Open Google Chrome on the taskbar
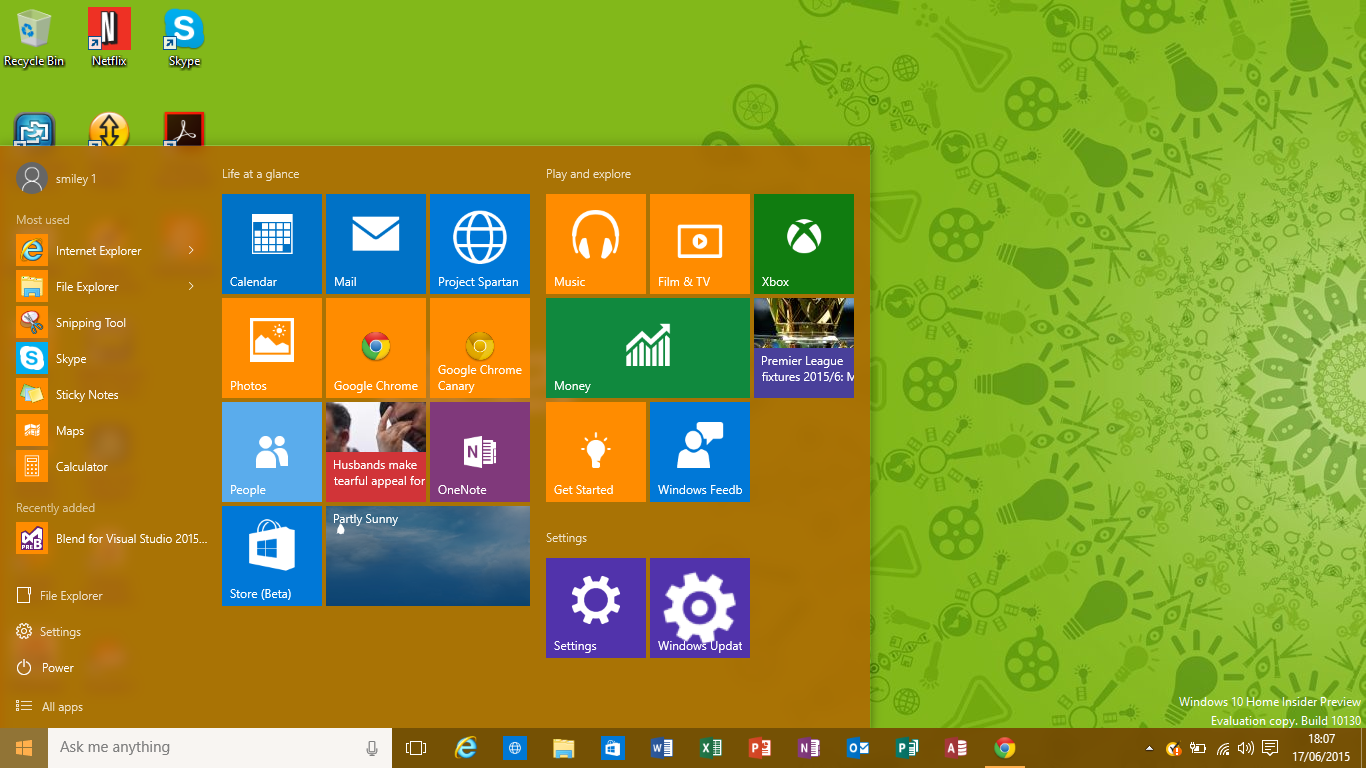This screenshot has height=768, width=1366. click(1005, 748)
